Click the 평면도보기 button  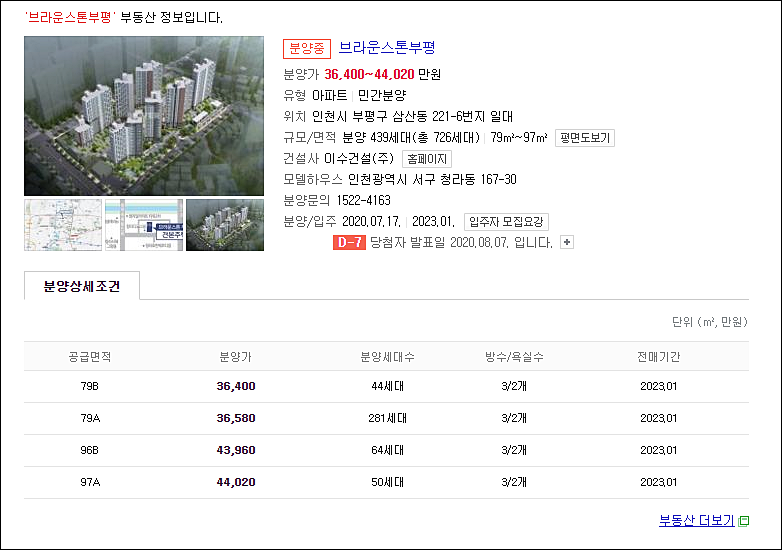(585, 138)
